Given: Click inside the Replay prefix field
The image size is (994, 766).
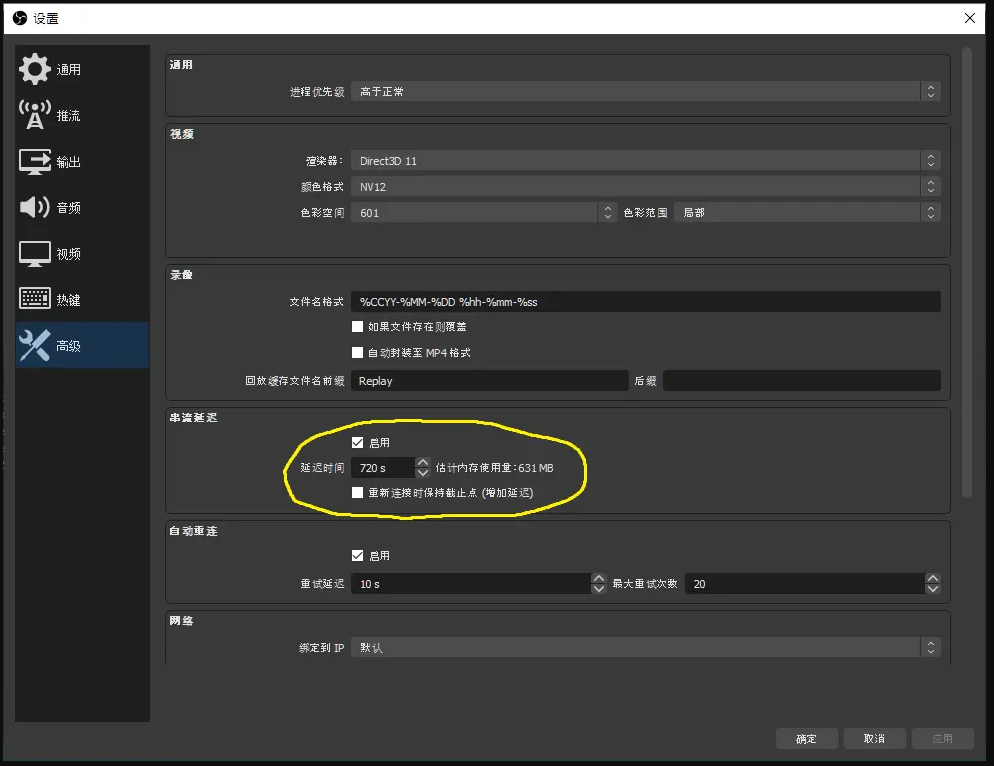Looking at the screenshot, I should click(489, 380).
